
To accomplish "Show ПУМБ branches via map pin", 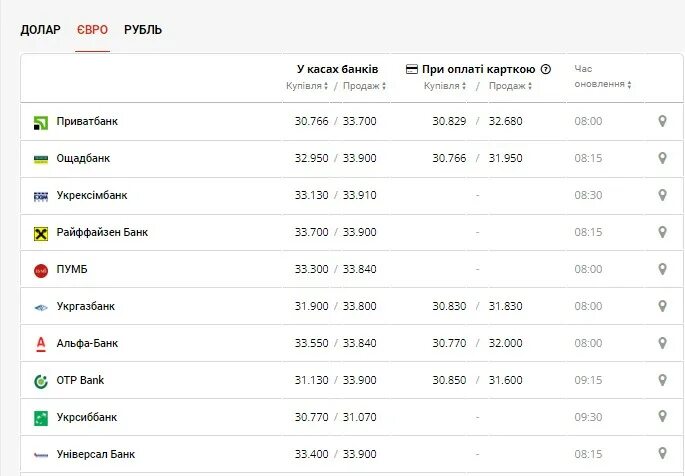I will [662, 269].
